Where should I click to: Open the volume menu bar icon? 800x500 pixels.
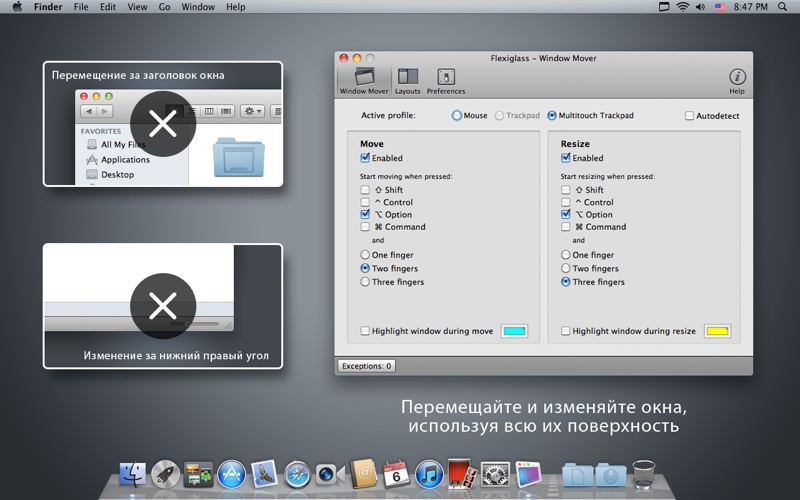(x=701, y=7)
